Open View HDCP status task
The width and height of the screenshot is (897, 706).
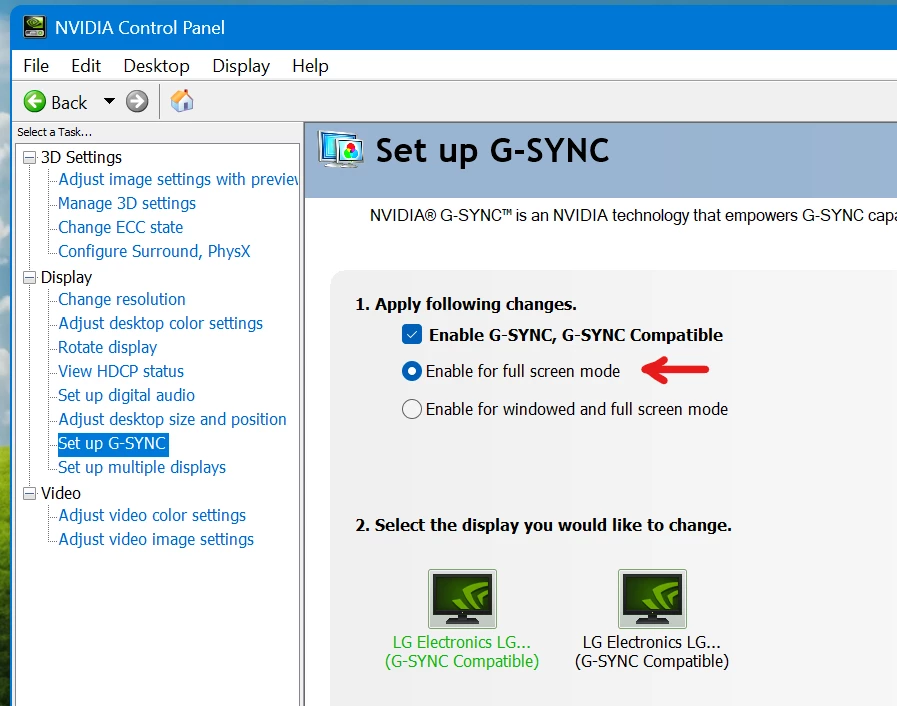click(121, 371)
